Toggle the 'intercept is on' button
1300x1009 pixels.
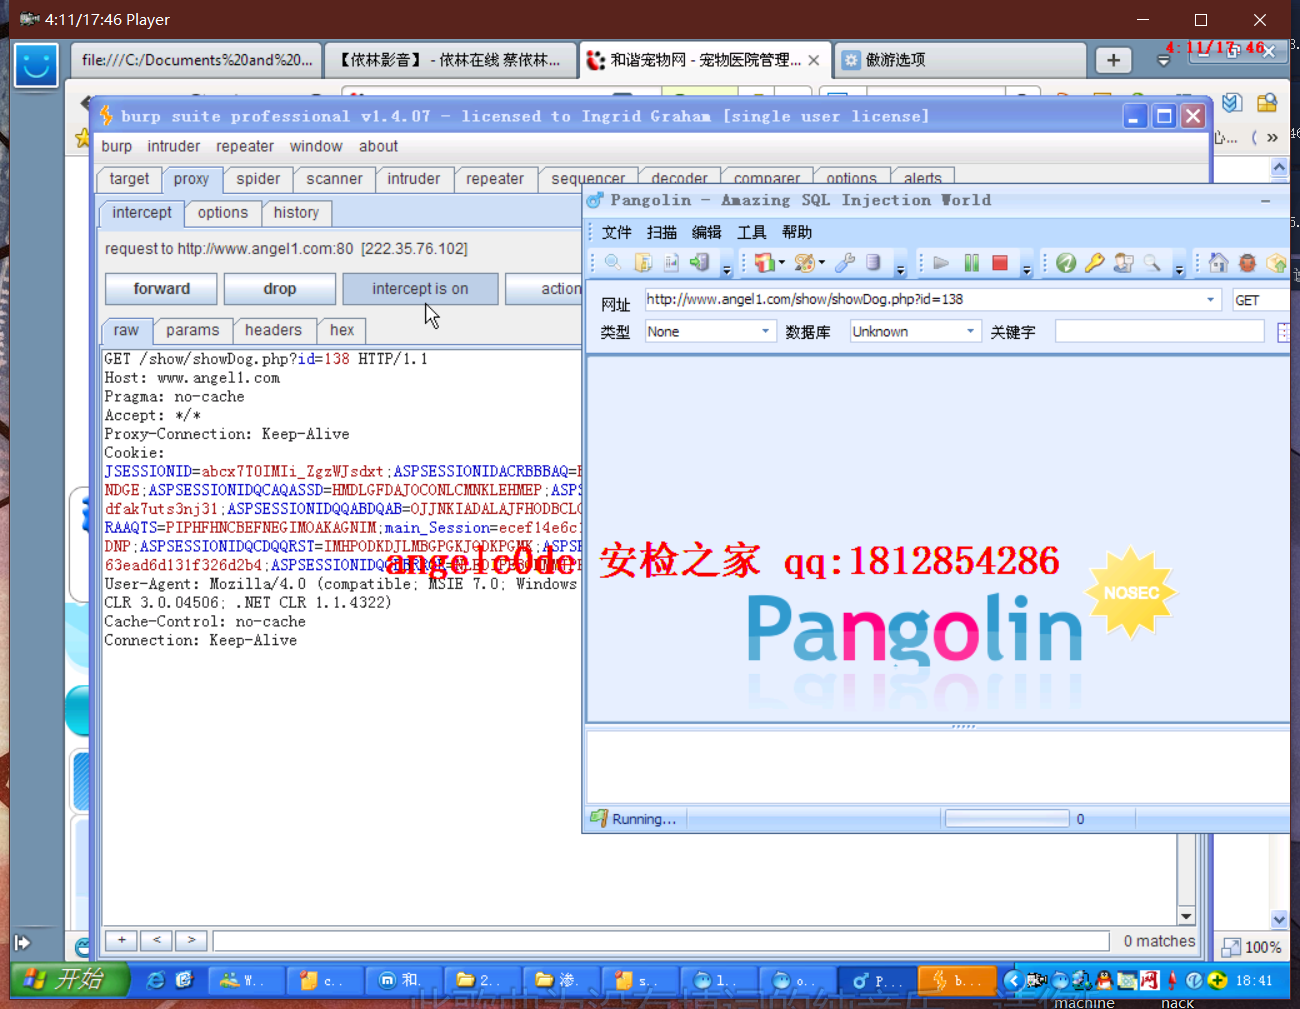420,289
